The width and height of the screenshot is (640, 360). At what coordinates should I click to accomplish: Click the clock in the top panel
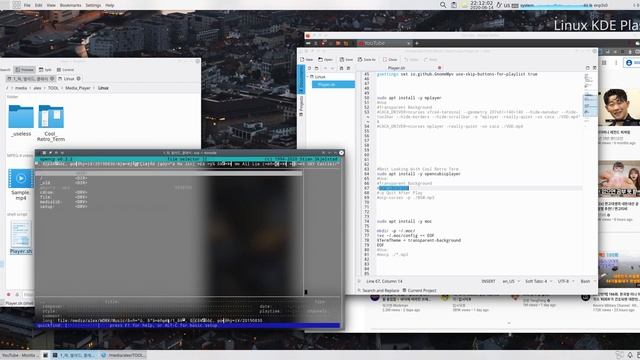(482, 5)
